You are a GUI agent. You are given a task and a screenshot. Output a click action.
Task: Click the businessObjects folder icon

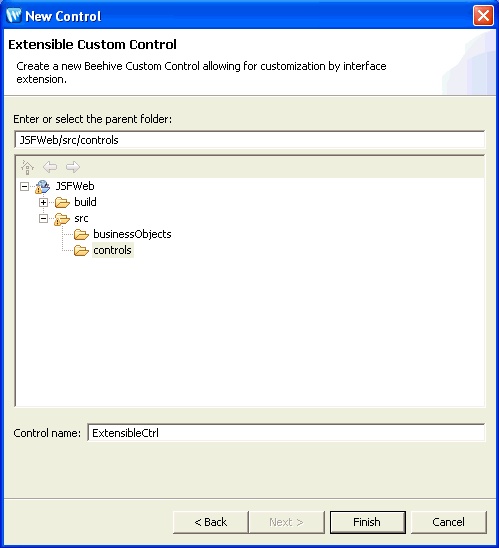click(81, 235)
